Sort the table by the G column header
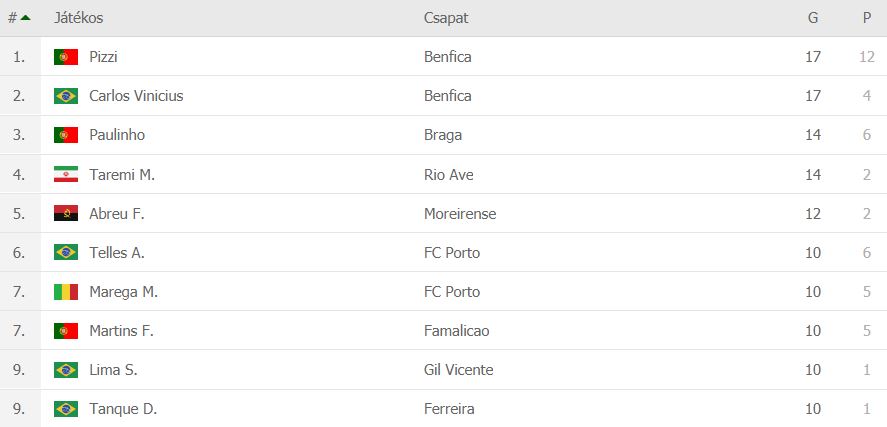 pos(813,18)
